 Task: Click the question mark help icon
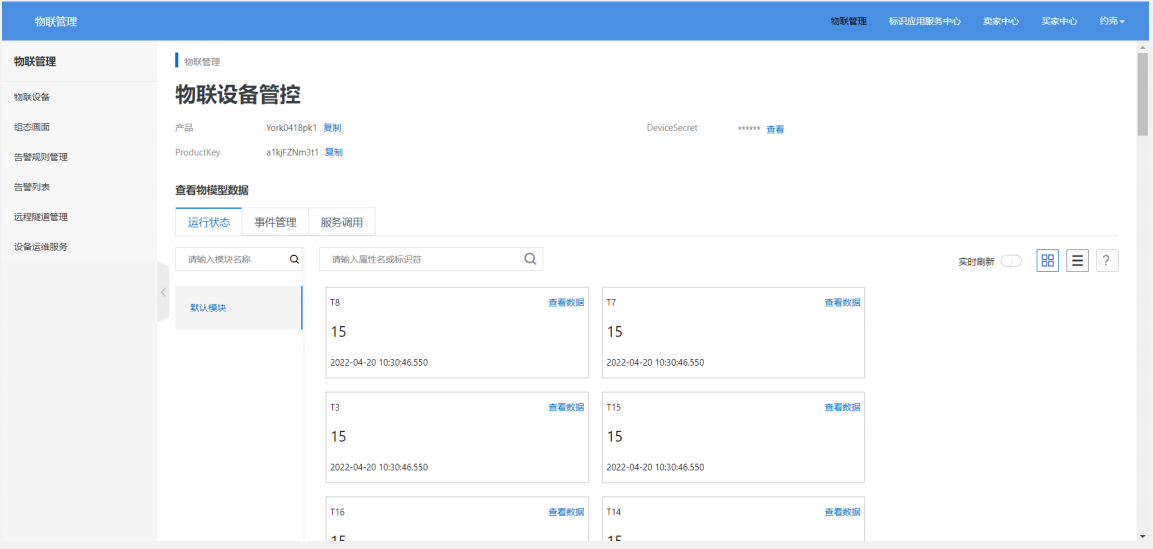pyautogui.click(x=1106, y=260)
